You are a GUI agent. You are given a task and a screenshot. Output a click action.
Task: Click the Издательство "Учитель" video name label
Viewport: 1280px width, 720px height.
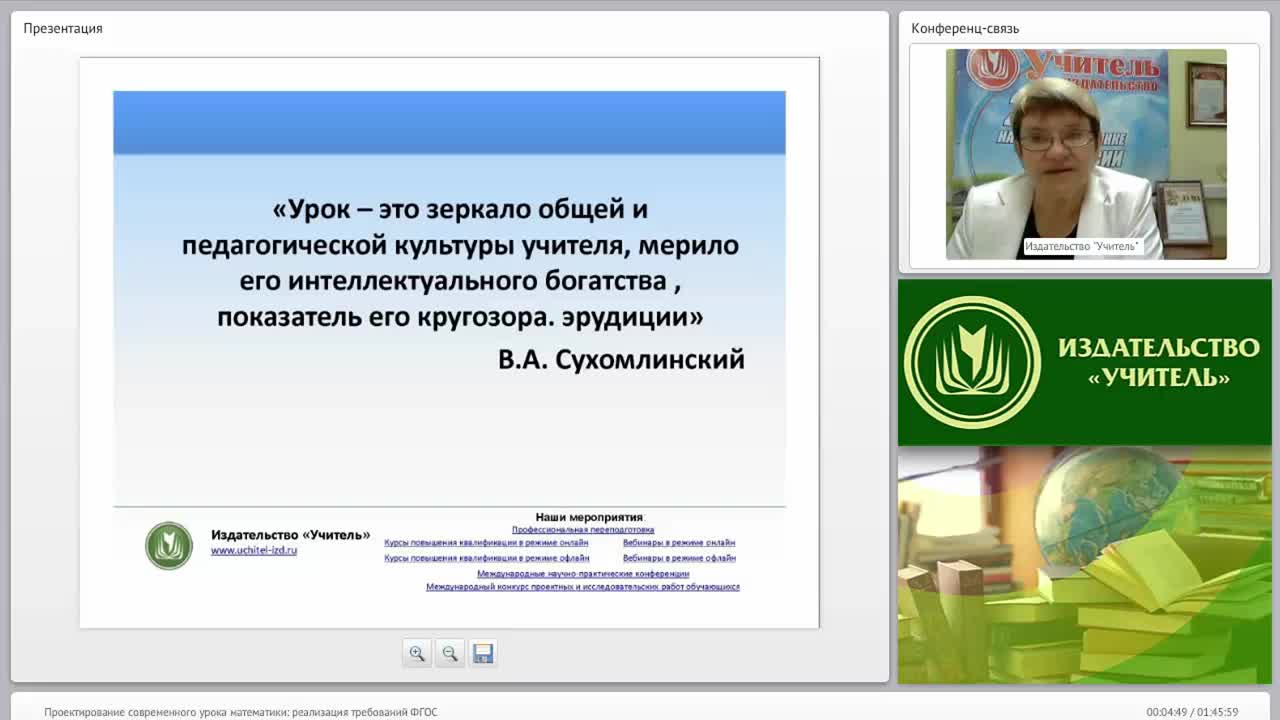tap(1082, 246)
